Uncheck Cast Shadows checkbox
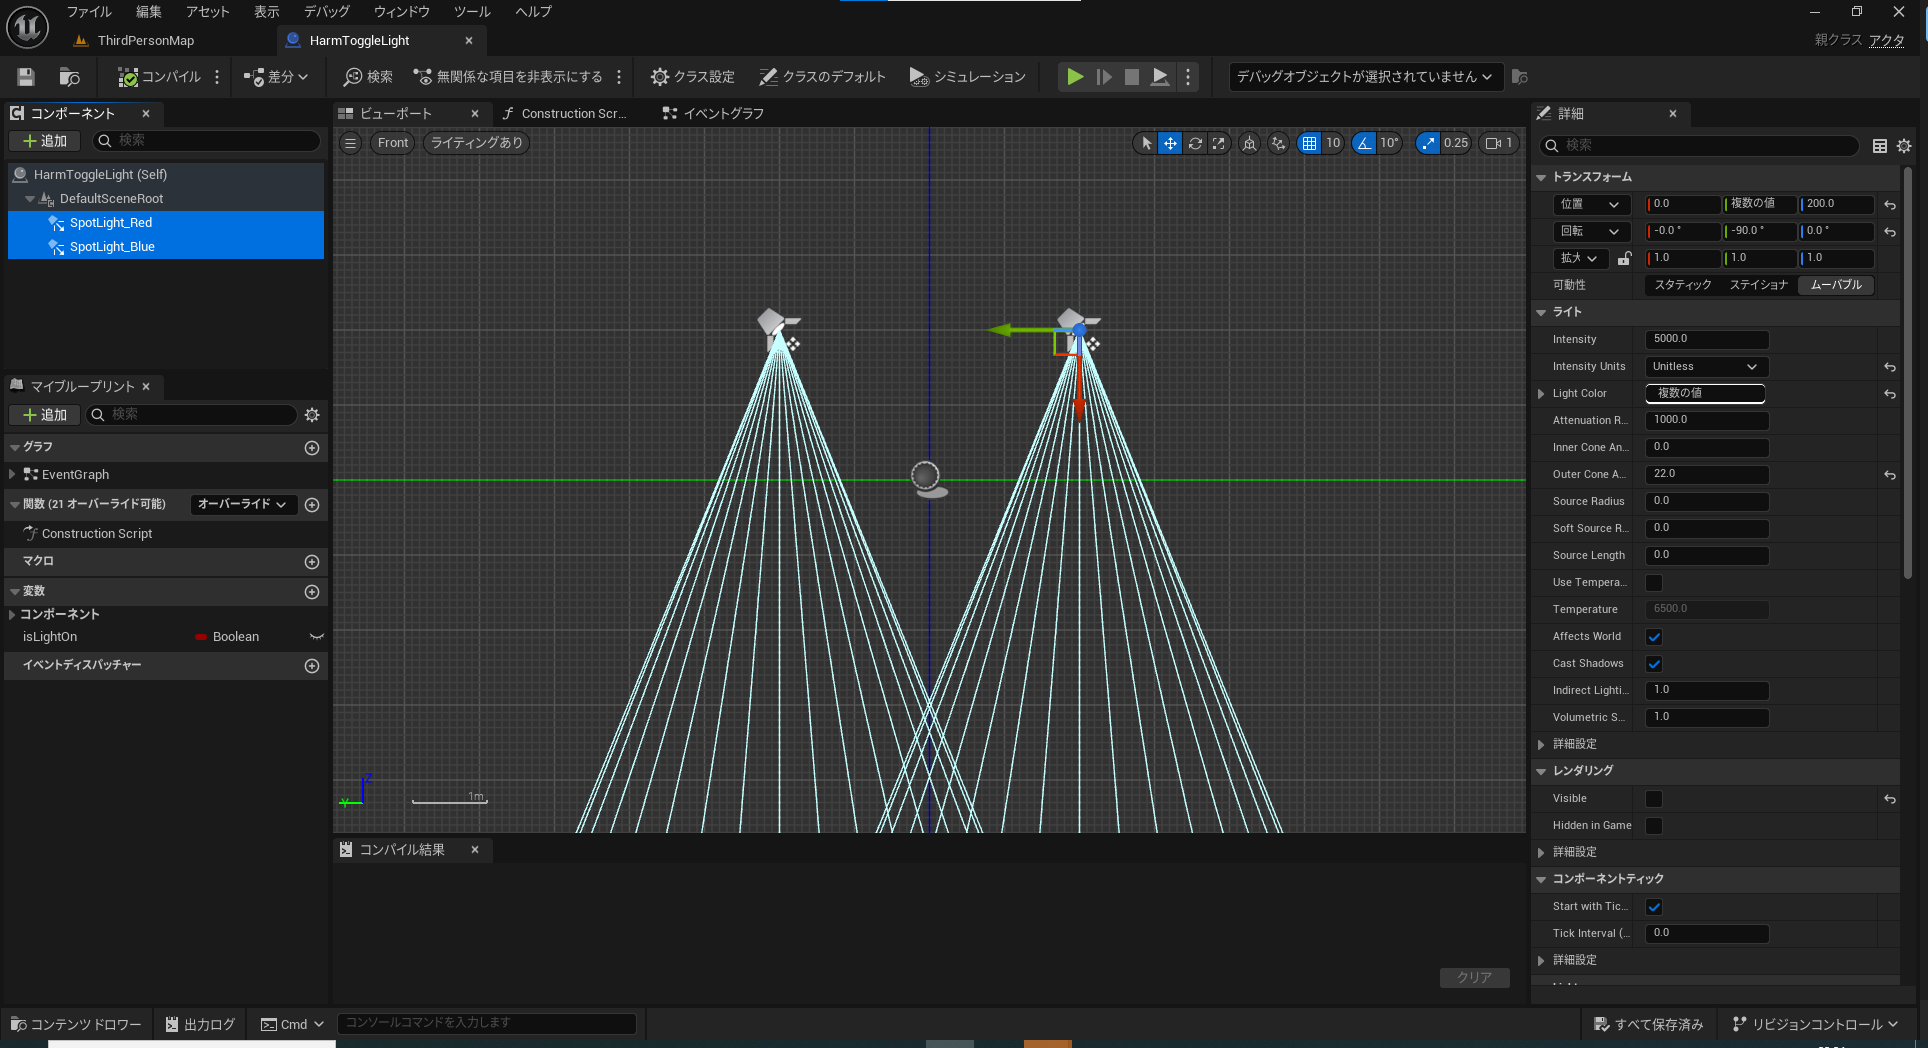This screenshot has height=1048, width=1928. point(1654,664)
